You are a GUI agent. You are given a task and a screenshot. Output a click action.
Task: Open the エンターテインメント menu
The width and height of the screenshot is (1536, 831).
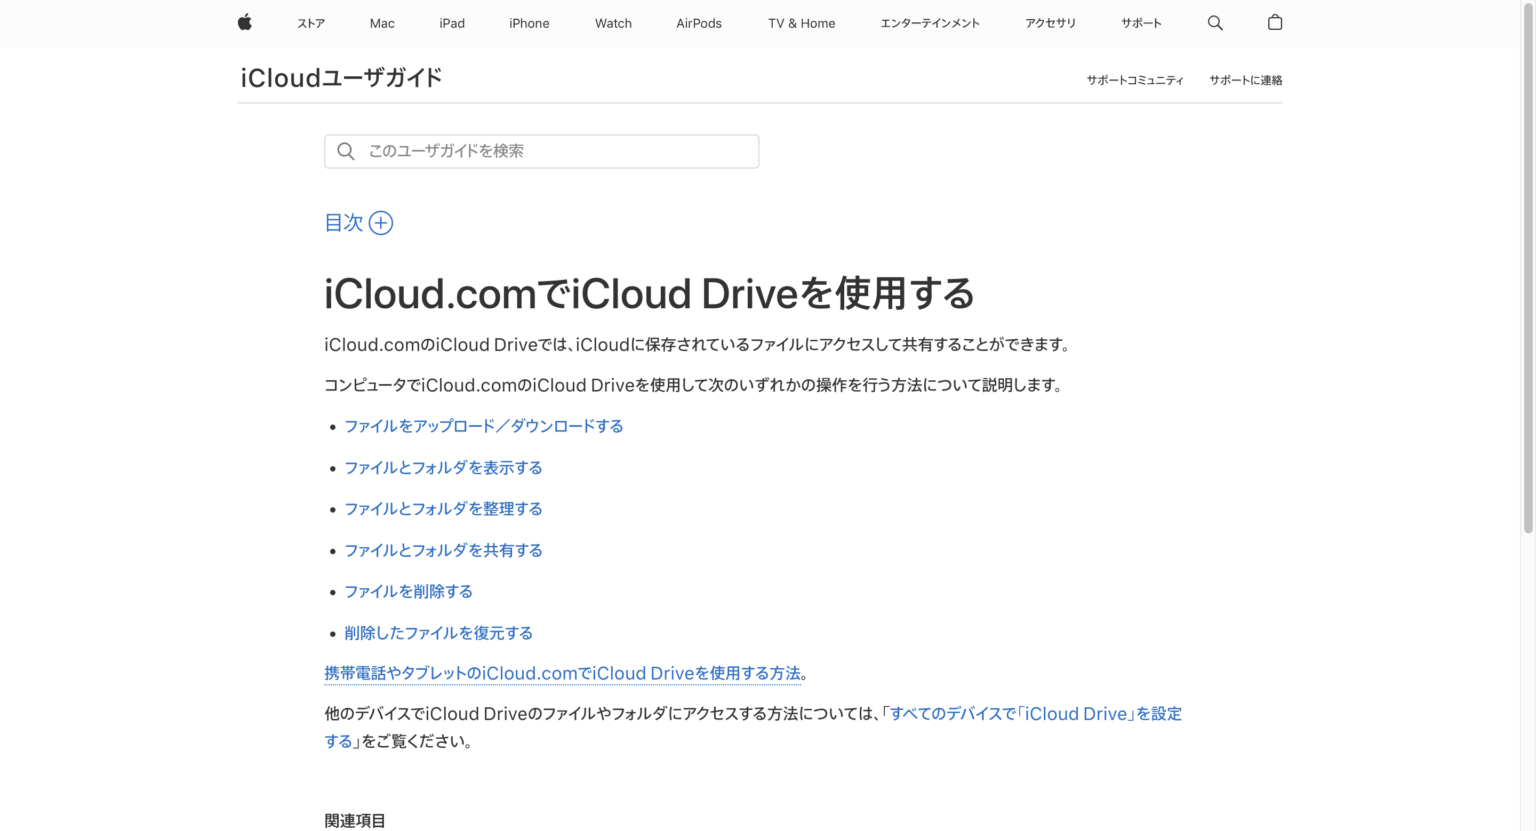(x=930, y=23)
